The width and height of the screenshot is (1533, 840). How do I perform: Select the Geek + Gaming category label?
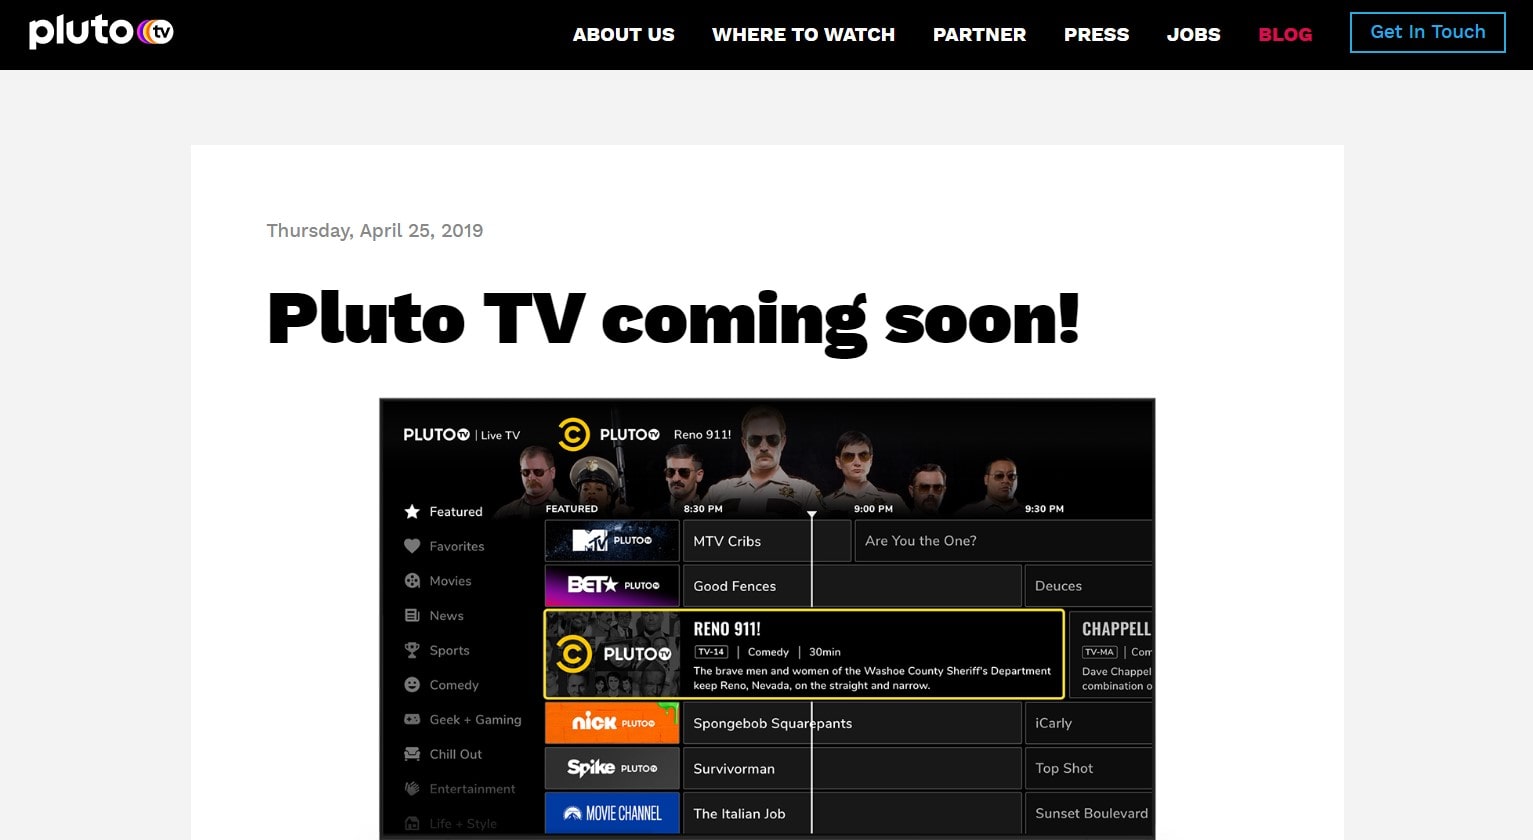pyautogui.click(x=475, y=719)
